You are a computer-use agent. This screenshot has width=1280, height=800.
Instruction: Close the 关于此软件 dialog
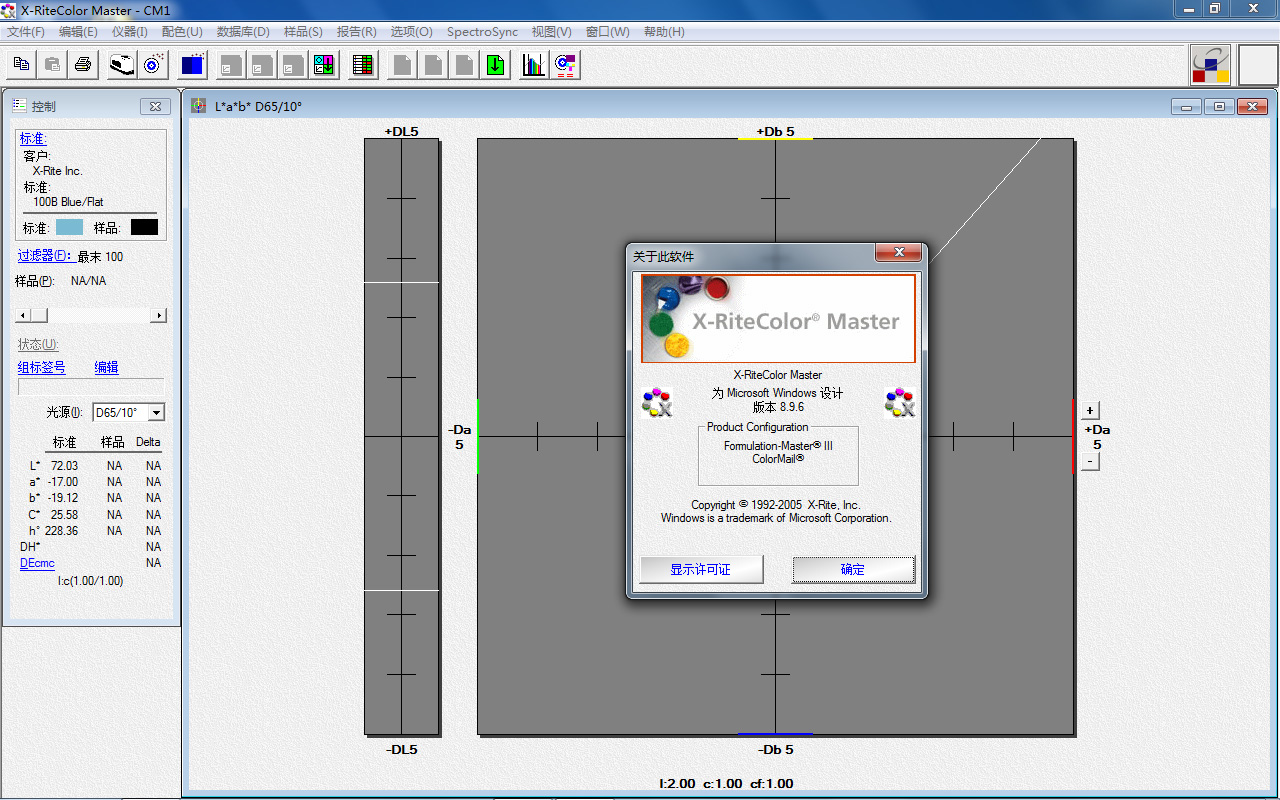(x=898, y=252)
